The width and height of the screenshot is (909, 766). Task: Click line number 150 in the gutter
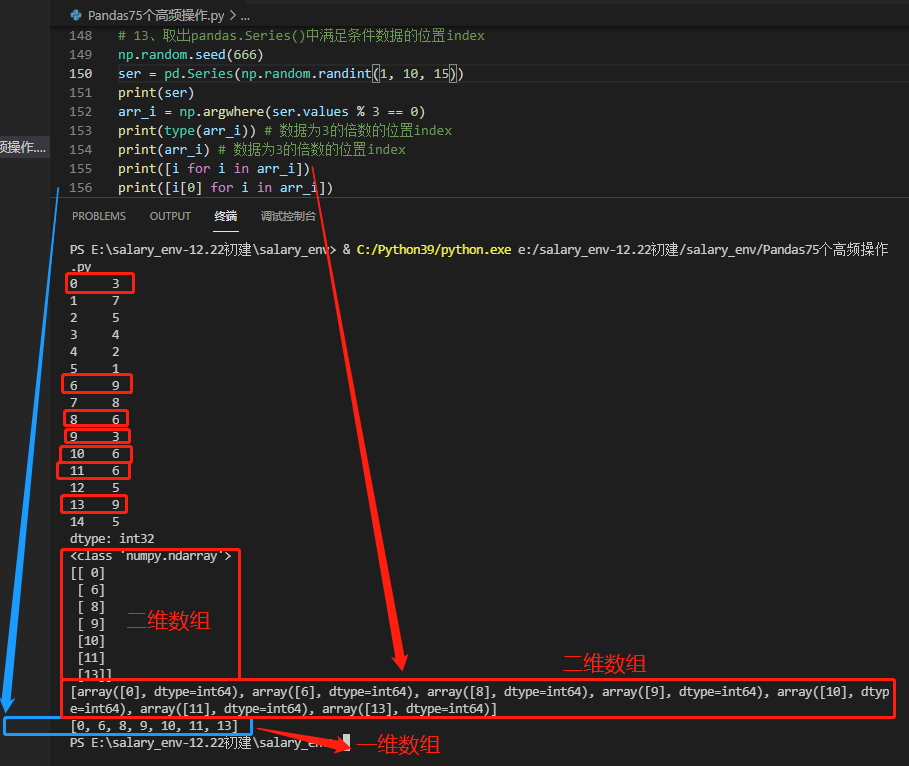click(x=81, y=74)
